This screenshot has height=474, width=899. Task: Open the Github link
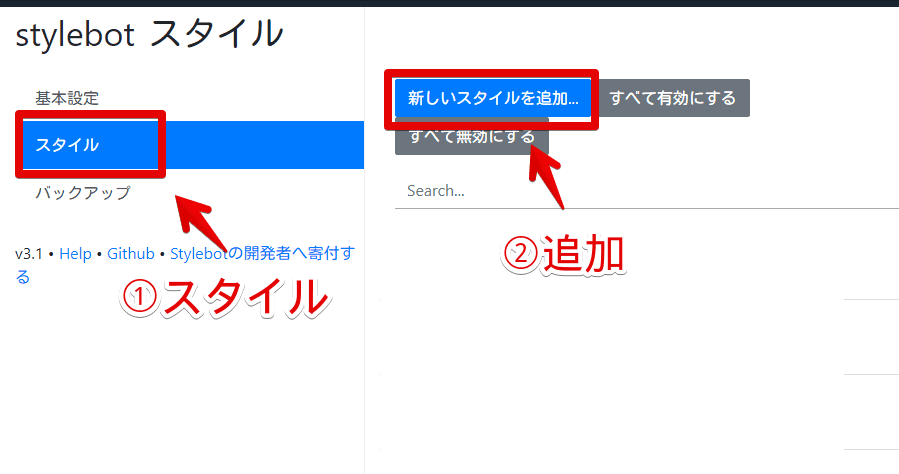click(x=131, y=253)
